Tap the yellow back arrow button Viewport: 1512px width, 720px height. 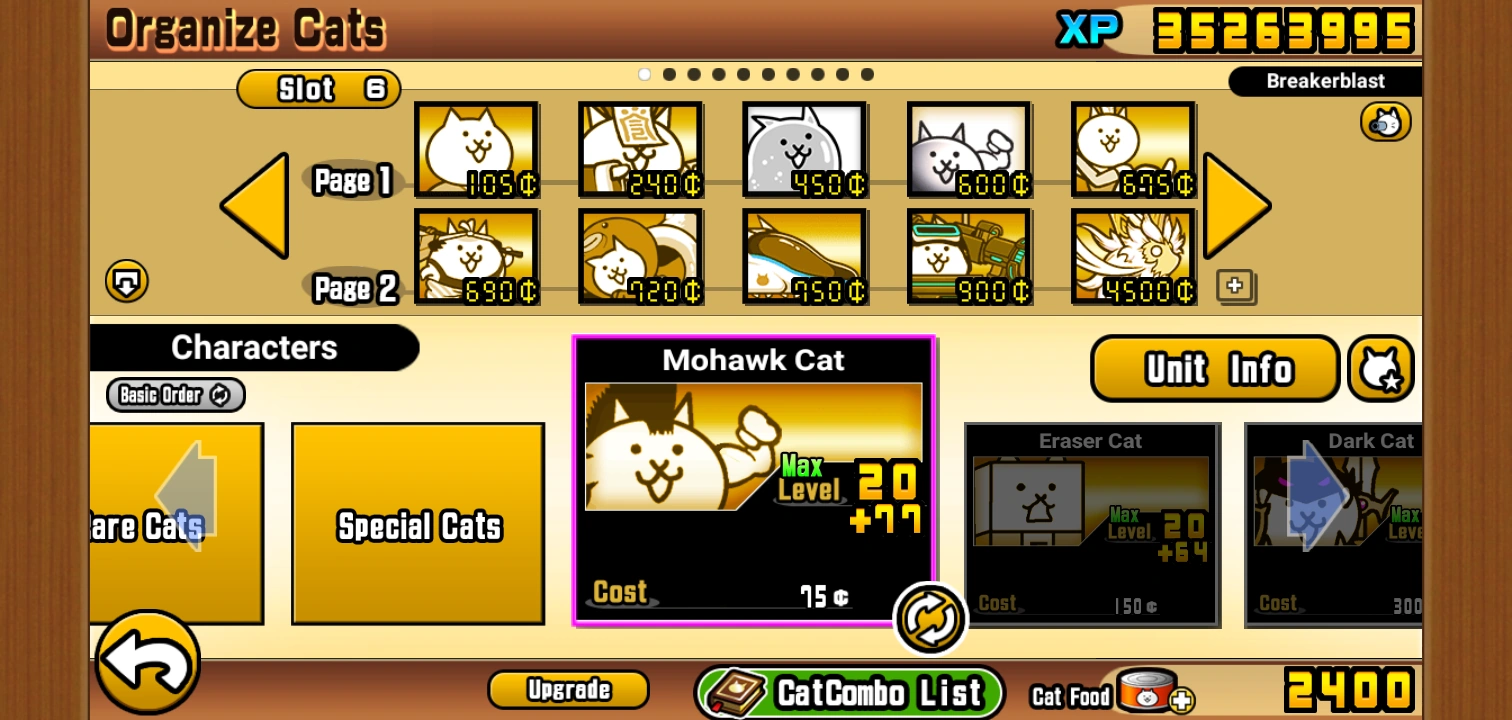click(x=147, y=662)
